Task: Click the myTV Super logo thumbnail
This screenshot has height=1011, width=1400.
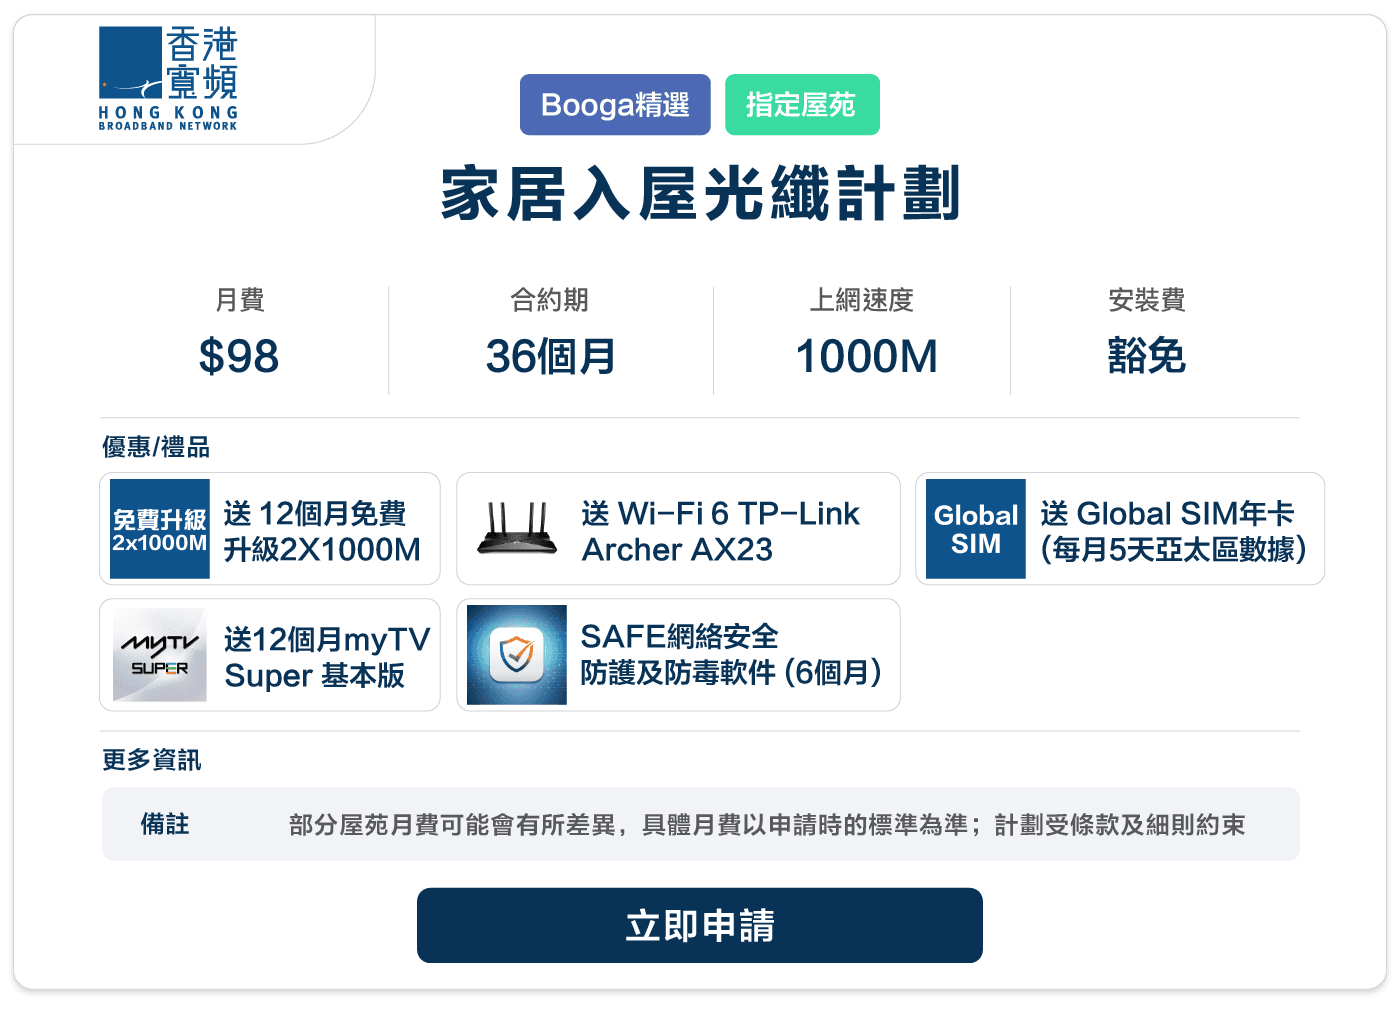Action: pos(158,654)
